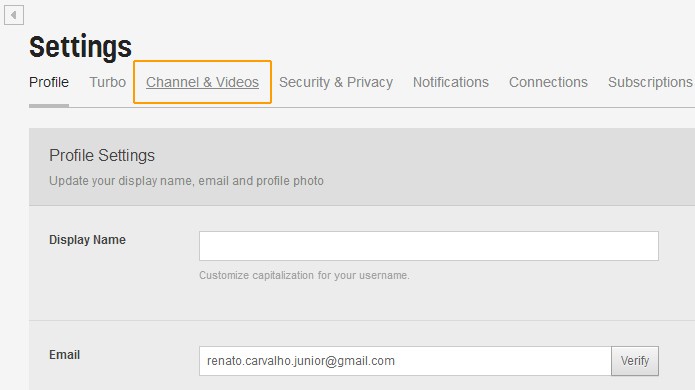This screenshot has width=695, height=390.
Task: Click 'Customize capitalization for your username.' hint
Action: (304, 275)
